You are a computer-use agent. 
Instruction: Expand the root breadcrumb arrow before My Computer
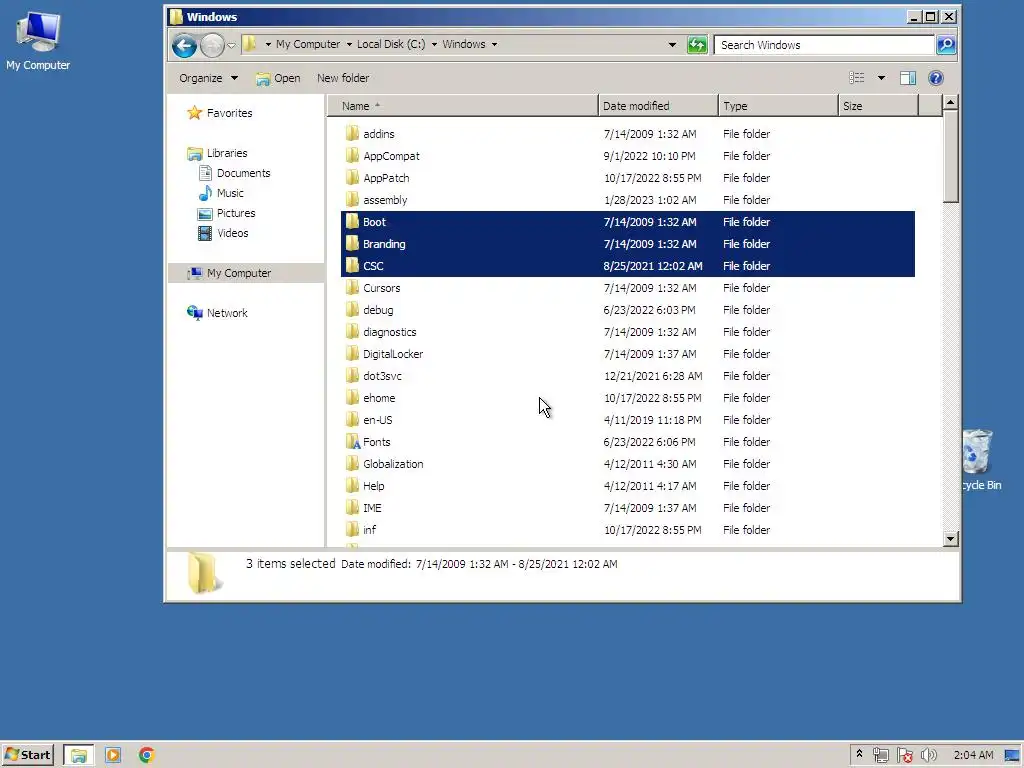268,44
